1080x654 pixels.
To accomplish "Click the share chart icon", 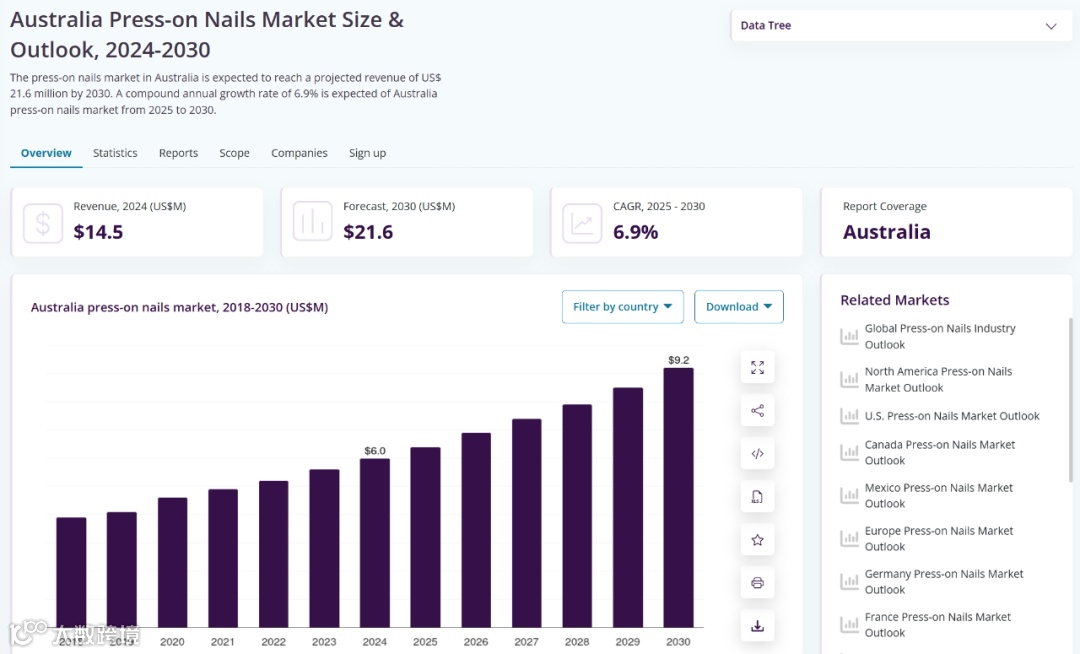I will 757,411.
